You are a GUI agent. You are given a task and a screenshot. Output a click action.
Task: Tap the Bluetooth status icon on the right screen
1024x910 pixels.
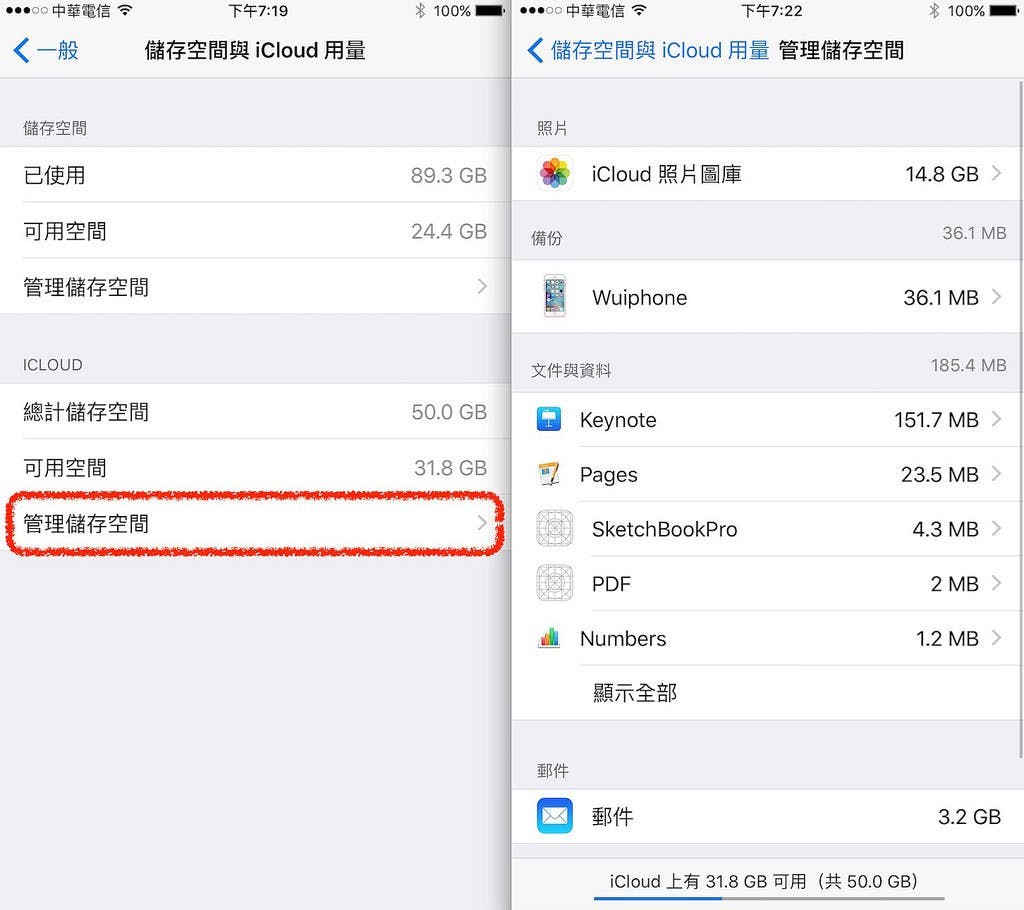point(934,10)
